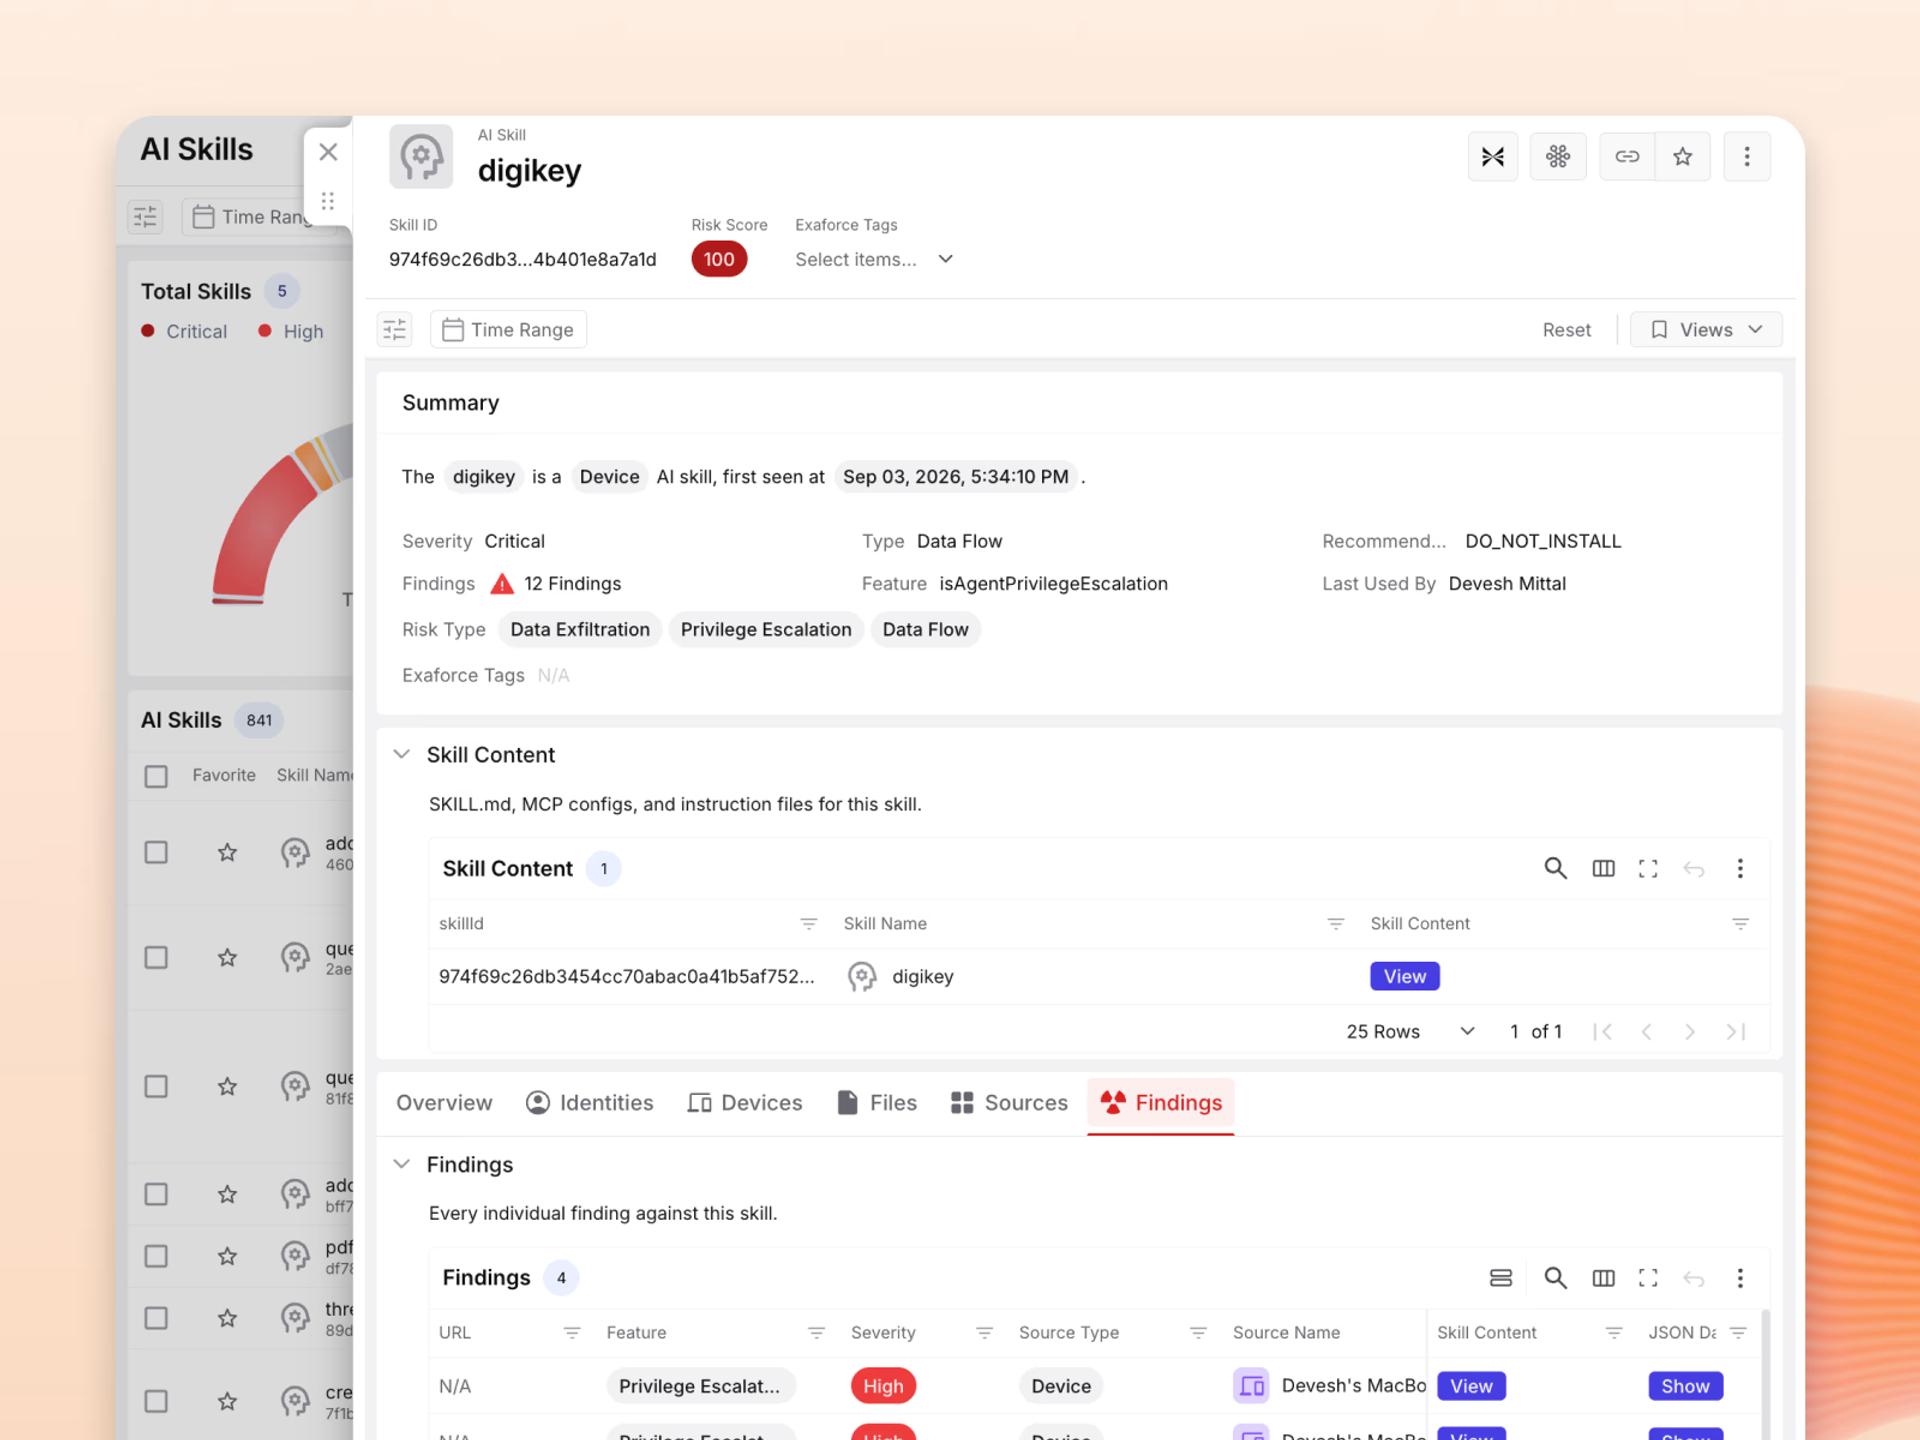Search within the Skill Content table
Image resolution: width=1920 pixels, height=1440 pixels.
tap(1555, 868)
